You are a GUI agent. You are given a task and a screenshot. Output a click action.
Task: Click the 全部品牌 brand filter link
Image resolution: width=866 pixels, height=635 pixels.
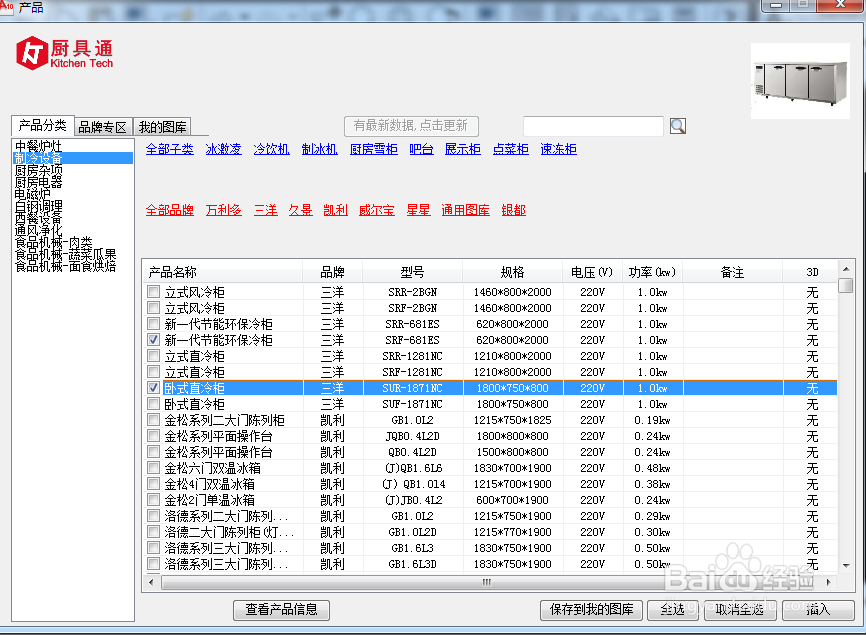[x=170, y=210]
